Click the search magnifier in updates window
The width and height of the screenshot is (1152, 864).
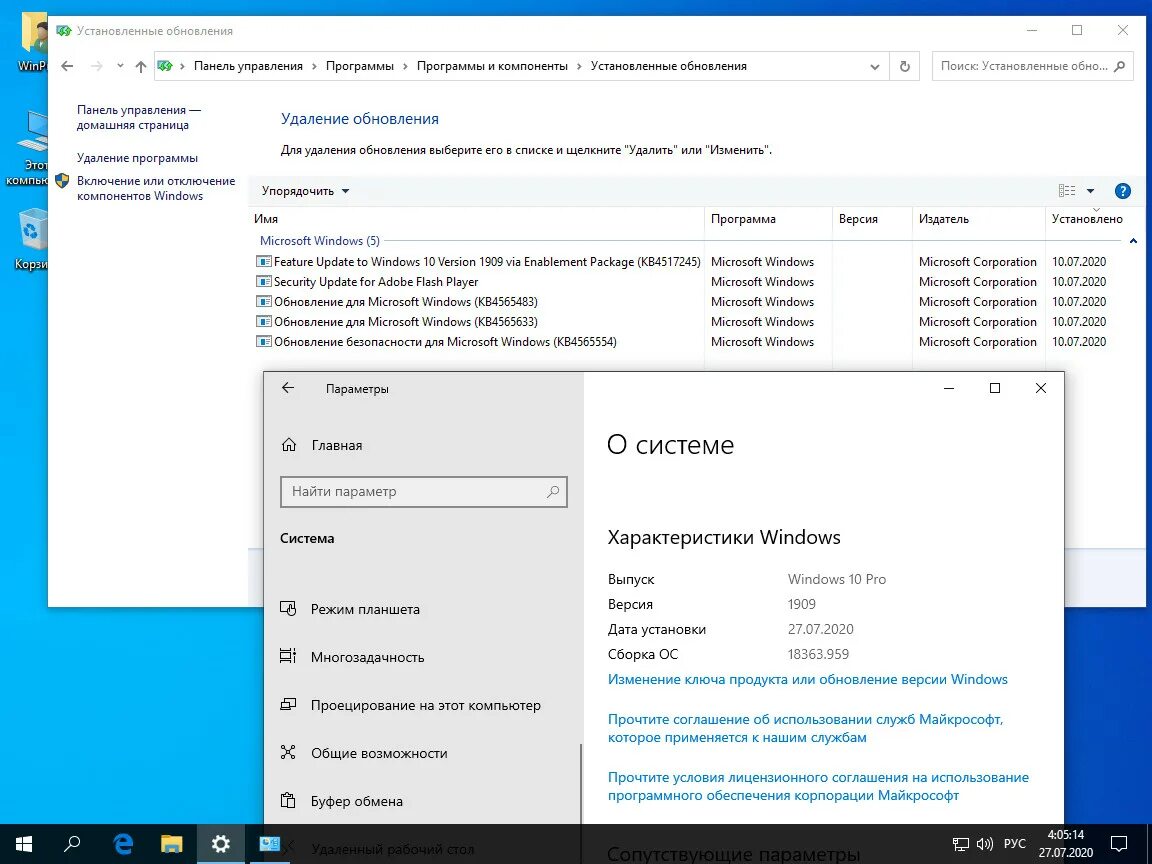(x=1120, y=66)
